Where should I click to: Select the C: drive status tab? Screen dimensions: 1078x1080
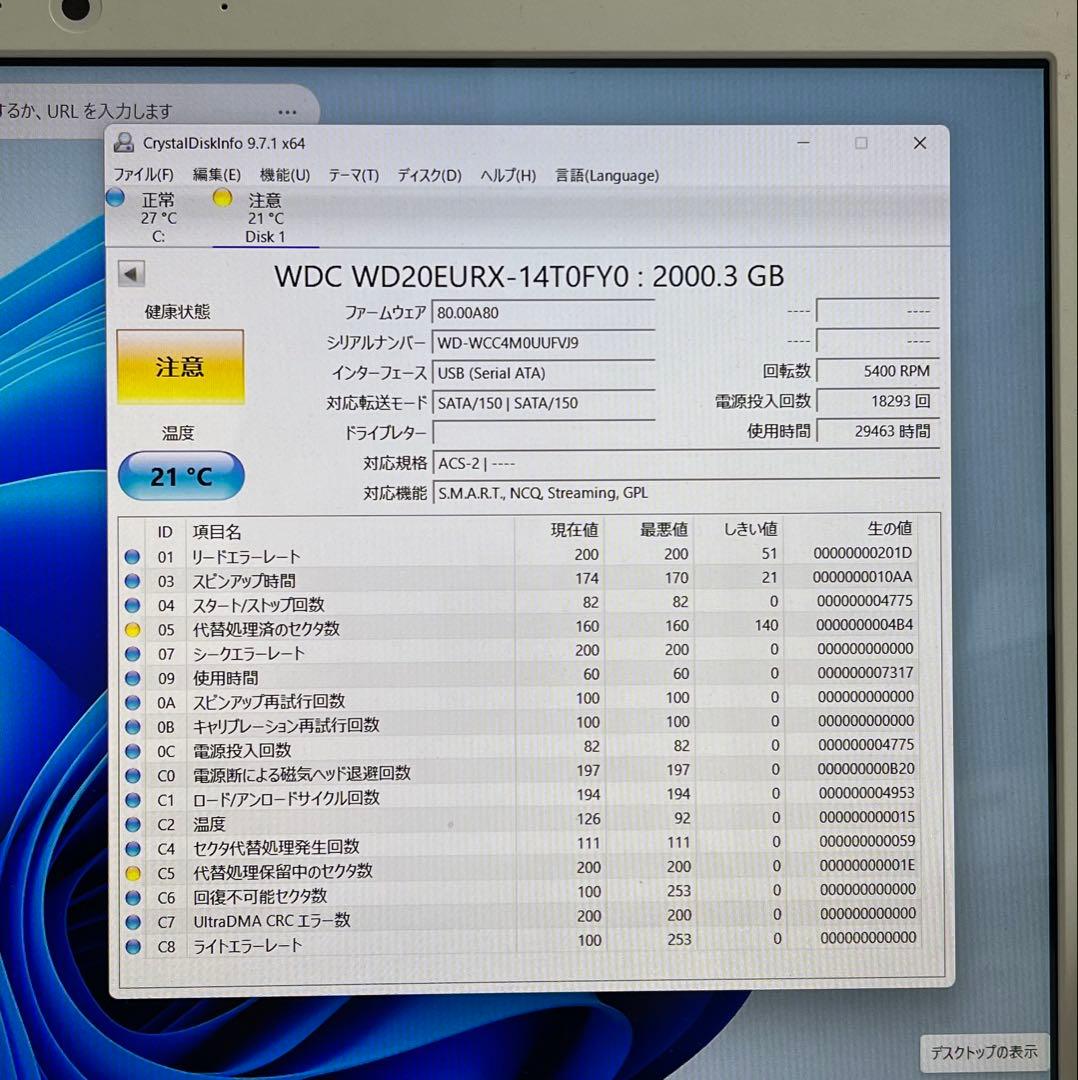(x=158, y=218)
